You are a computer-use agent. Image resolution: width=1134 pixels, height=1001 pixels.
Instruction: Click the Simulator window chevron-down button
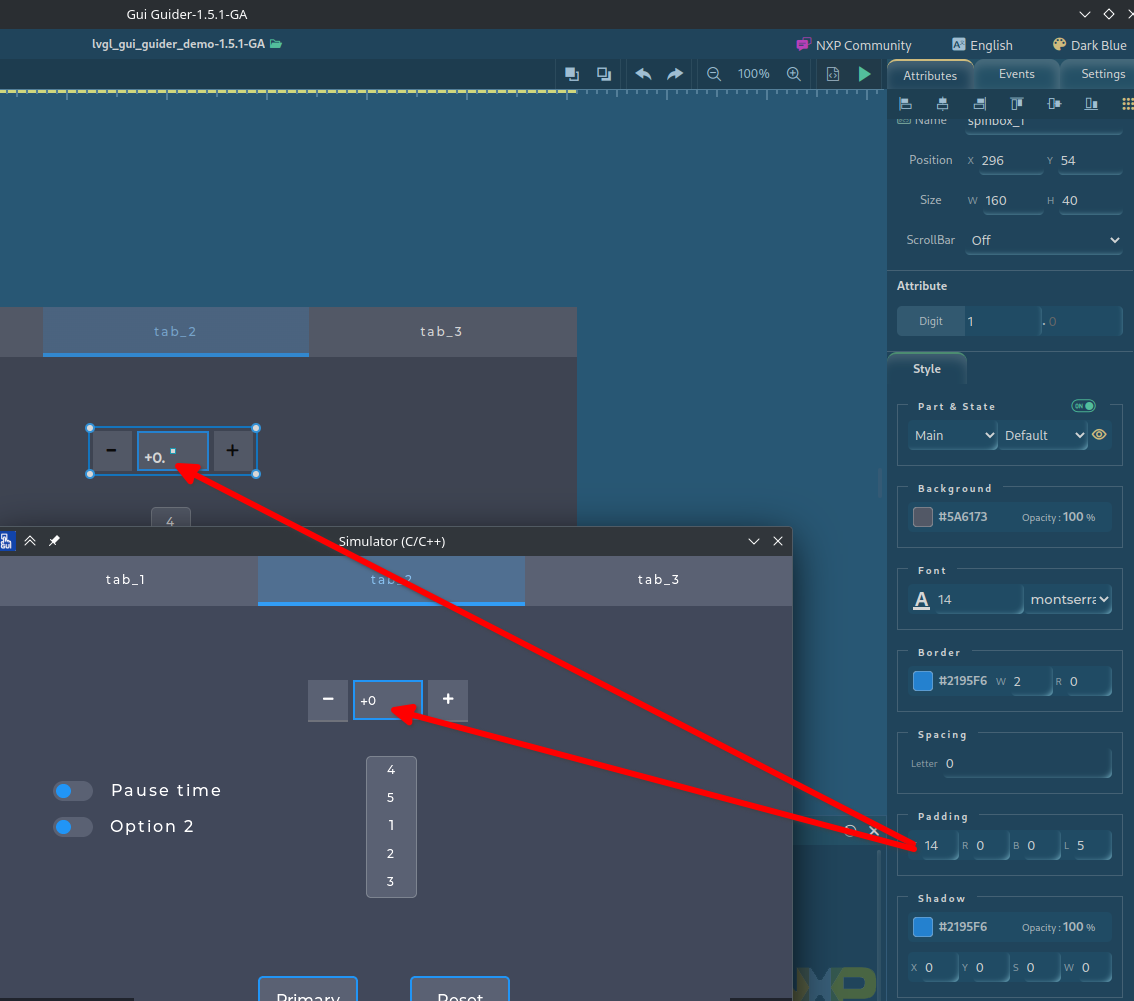(x=754, y=541)
